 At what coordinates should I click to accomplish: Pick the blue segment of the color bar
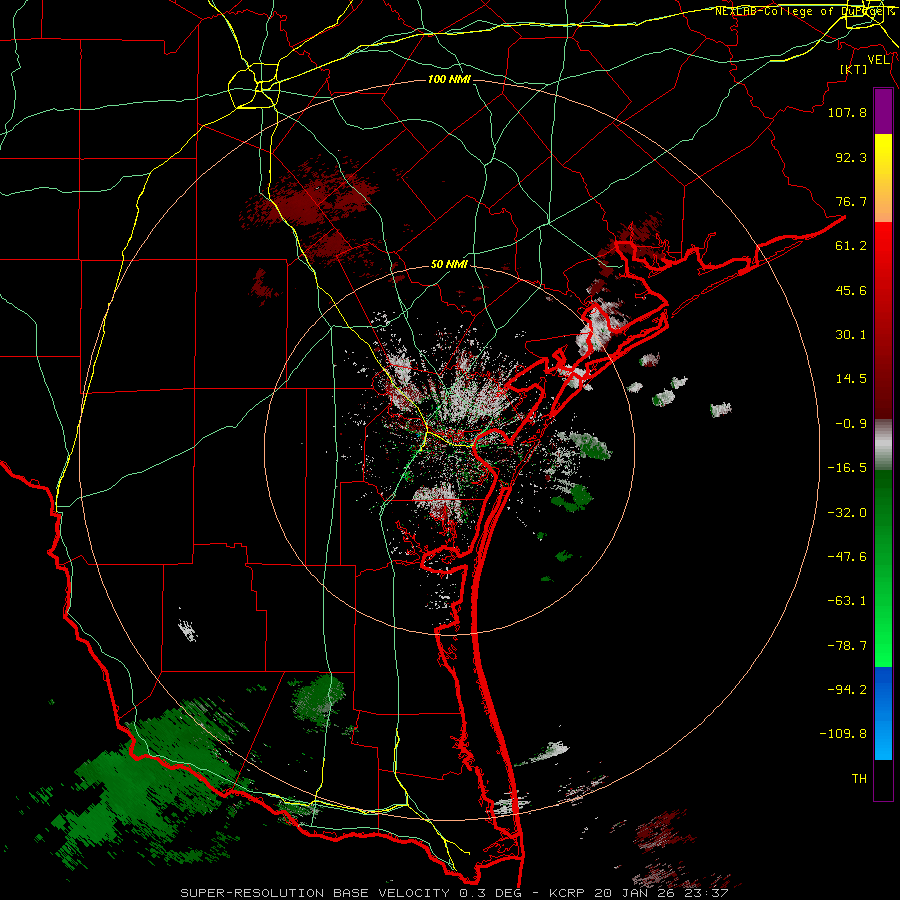pyautogui.click(x=884, y=713)
